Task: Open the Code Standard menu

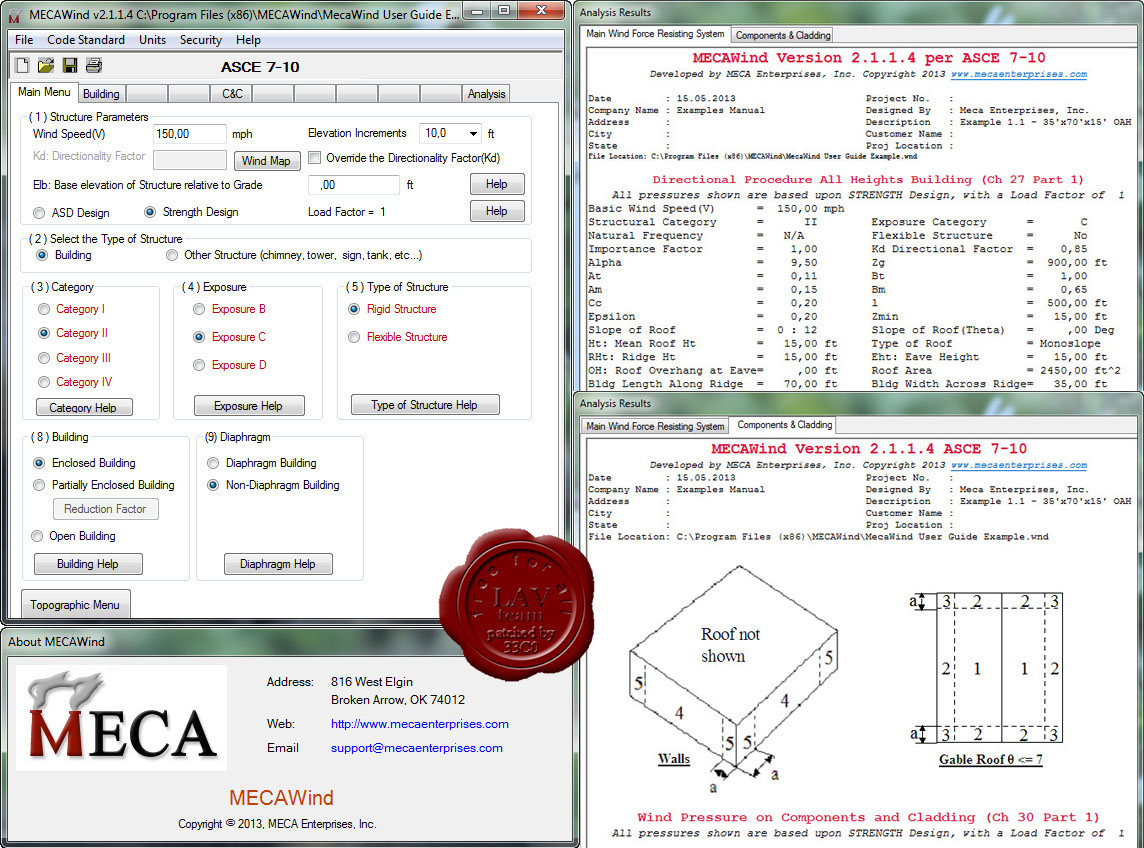Action: tap(86, 40)
